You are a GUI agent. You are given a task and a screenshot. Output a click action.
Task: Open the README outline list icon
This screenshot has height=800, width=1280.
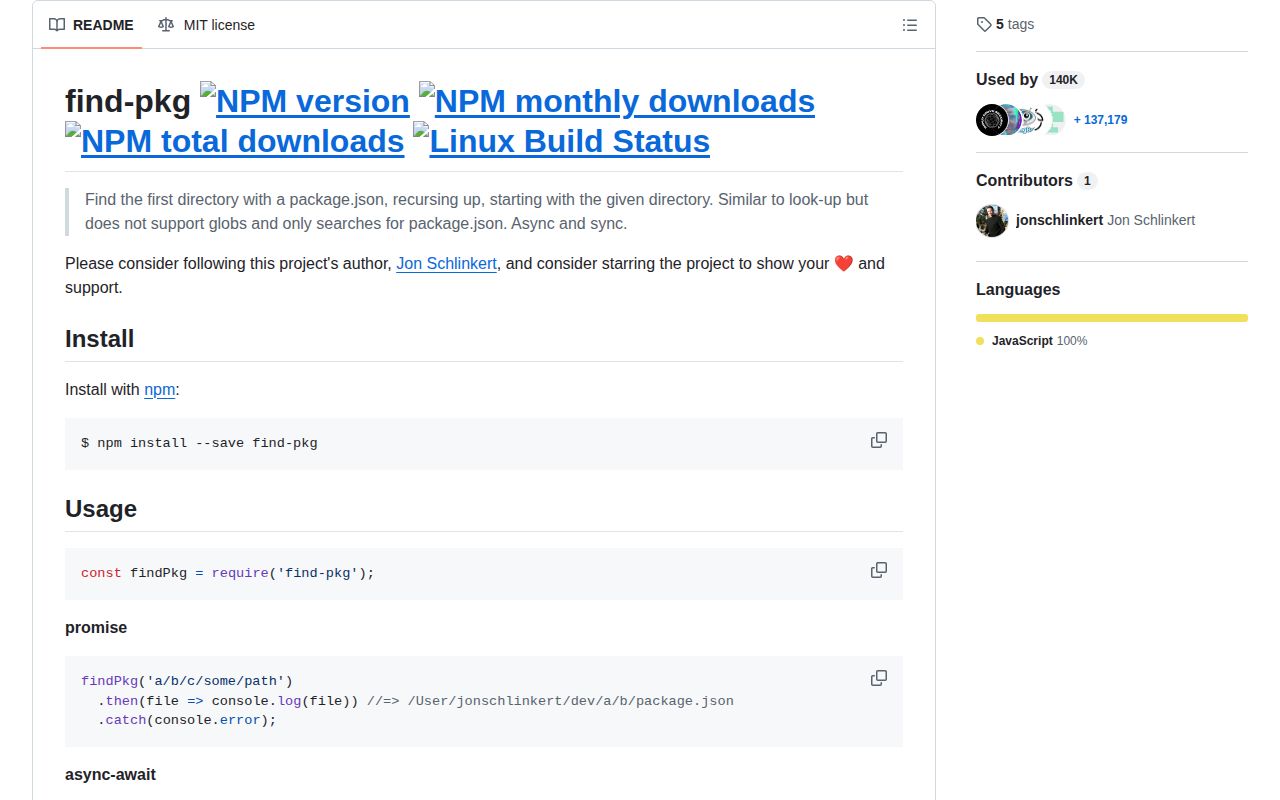coord(910,25)
